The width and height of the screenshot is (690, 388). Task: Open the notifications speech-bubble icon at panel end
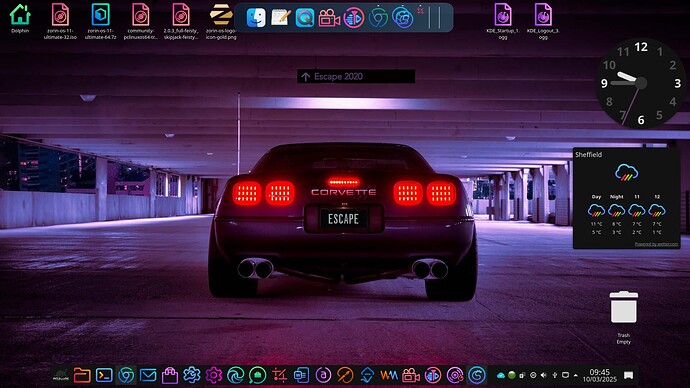628,375
